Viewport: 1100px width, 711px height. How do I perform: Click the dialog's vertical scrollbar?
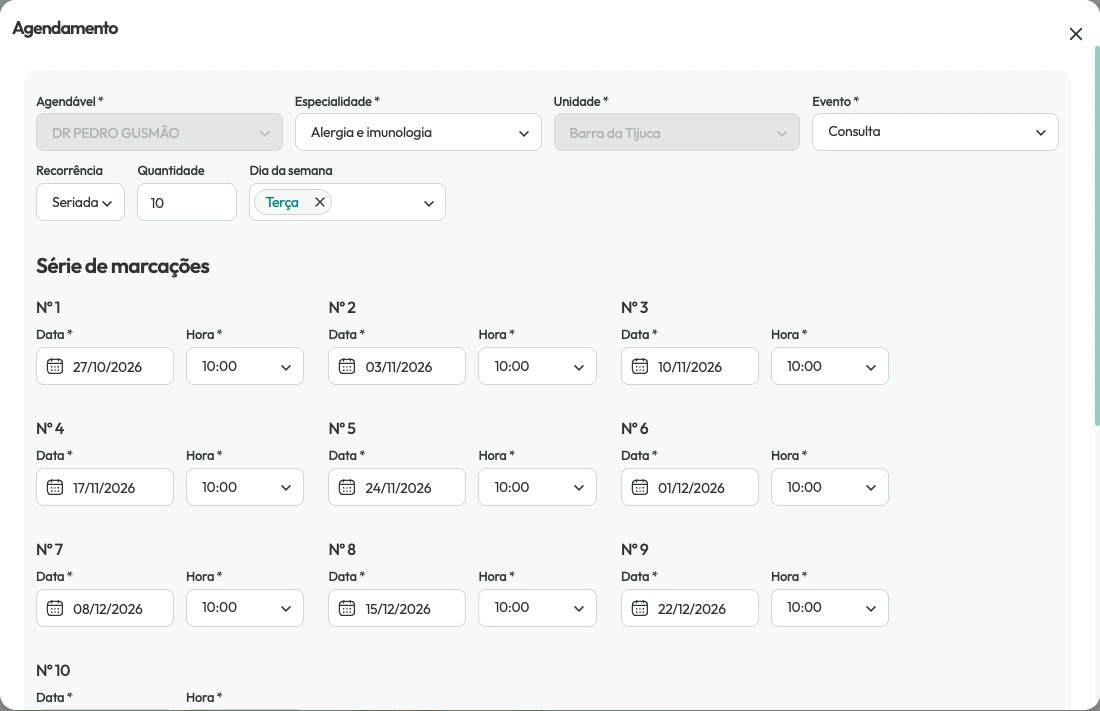click(x=1096, y=236)
